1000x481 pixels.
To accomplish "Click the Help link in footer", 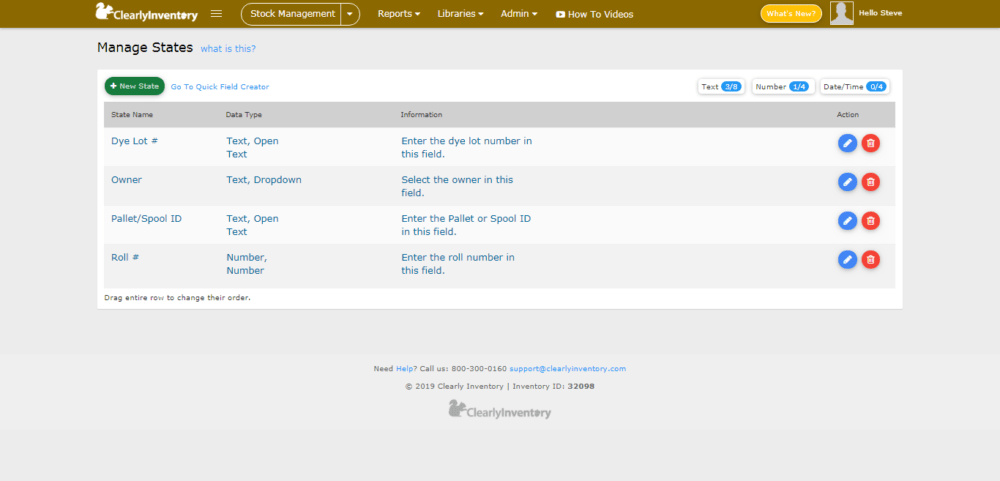I will (404, 369).
